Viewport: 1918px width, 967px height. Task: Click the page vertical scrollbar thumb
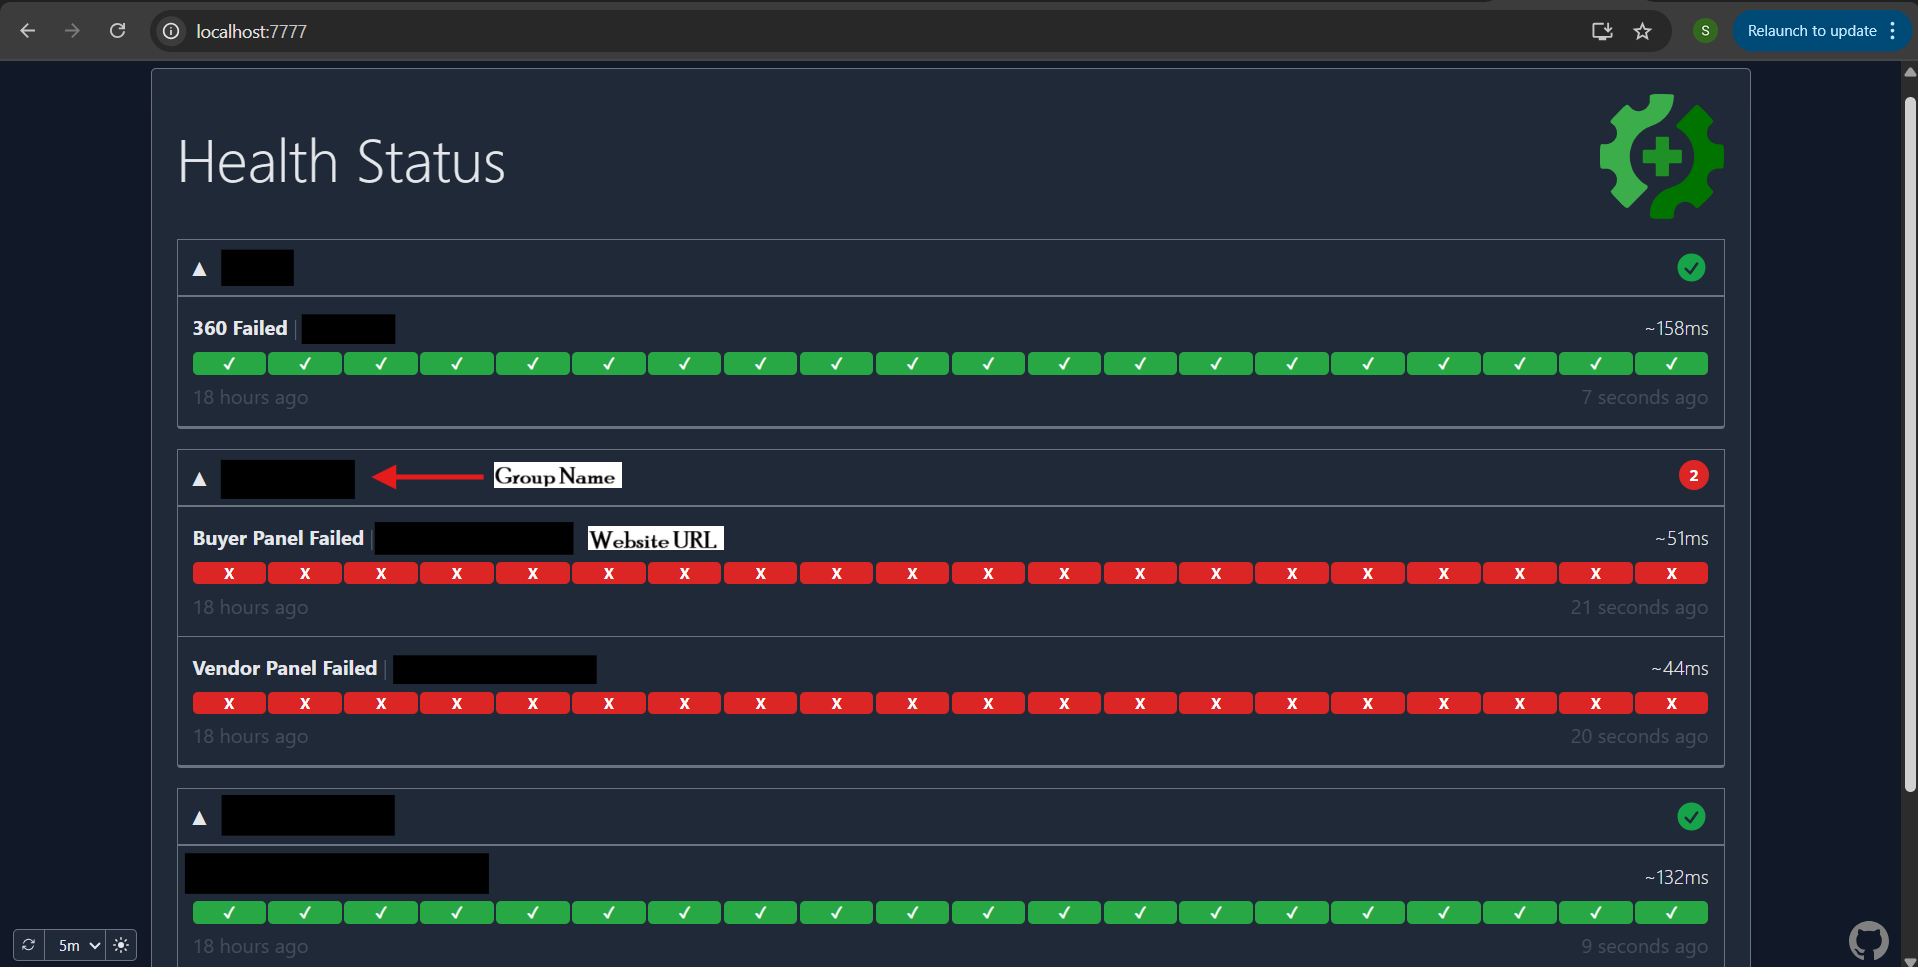[1910, 445]
